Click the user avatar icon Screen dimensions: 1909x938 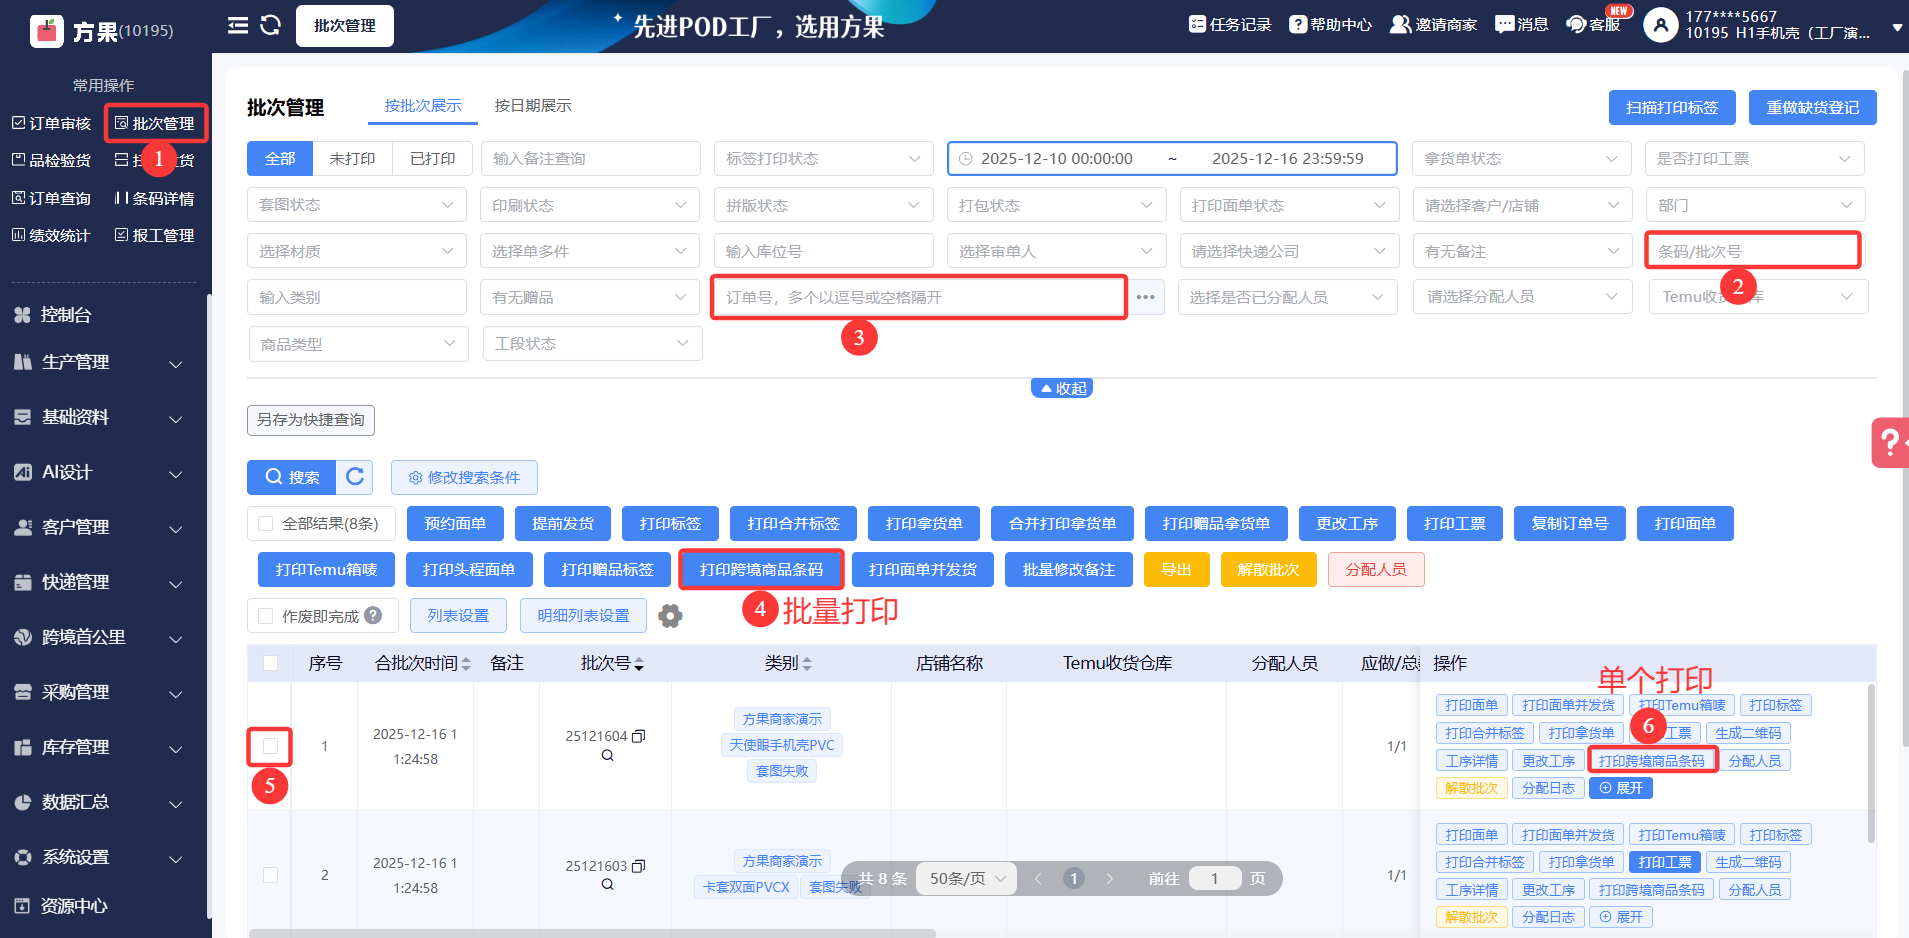pos(1661,25)
